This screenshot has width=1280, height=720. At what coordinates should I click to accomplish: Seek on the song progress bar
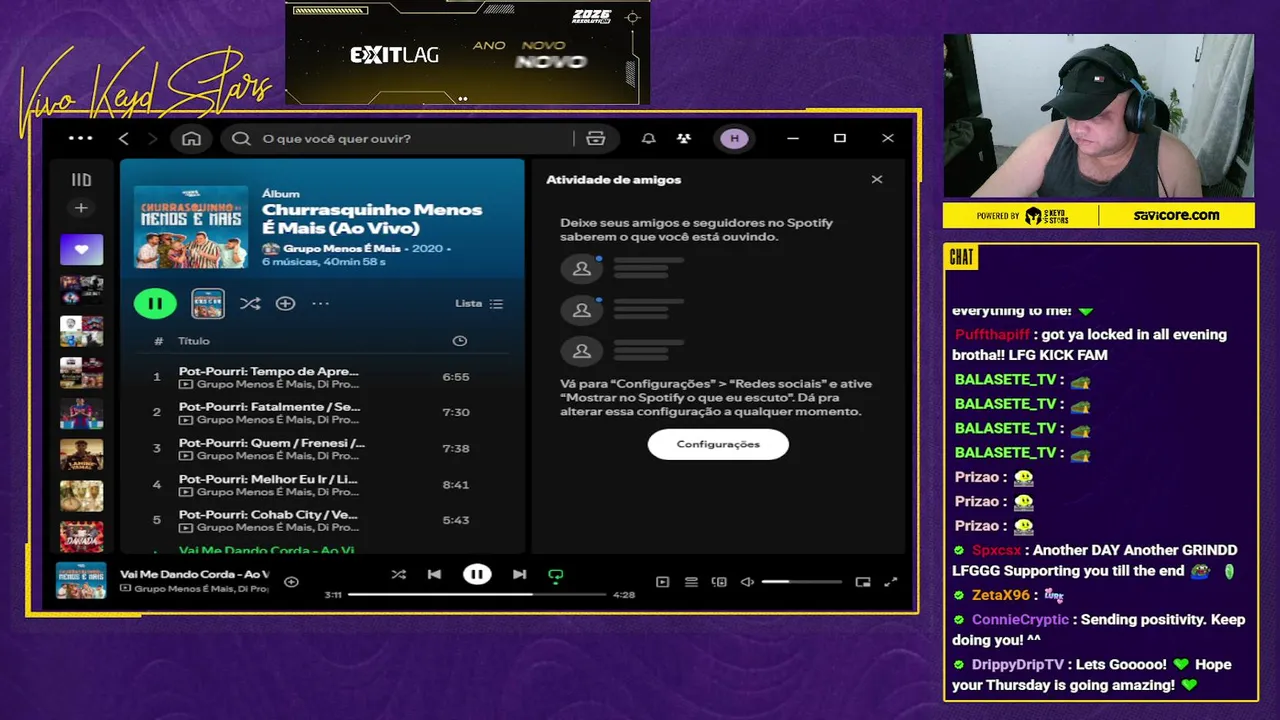pyautogui.click(x=477, y=594)
